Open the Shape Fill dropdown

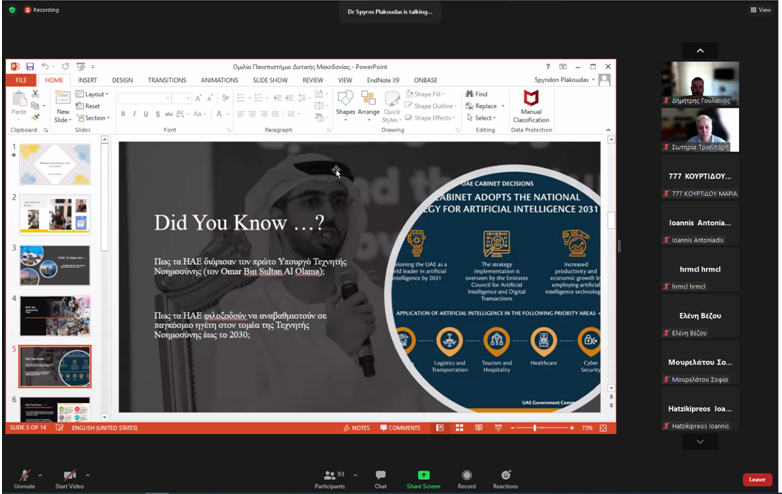point(425,94)
